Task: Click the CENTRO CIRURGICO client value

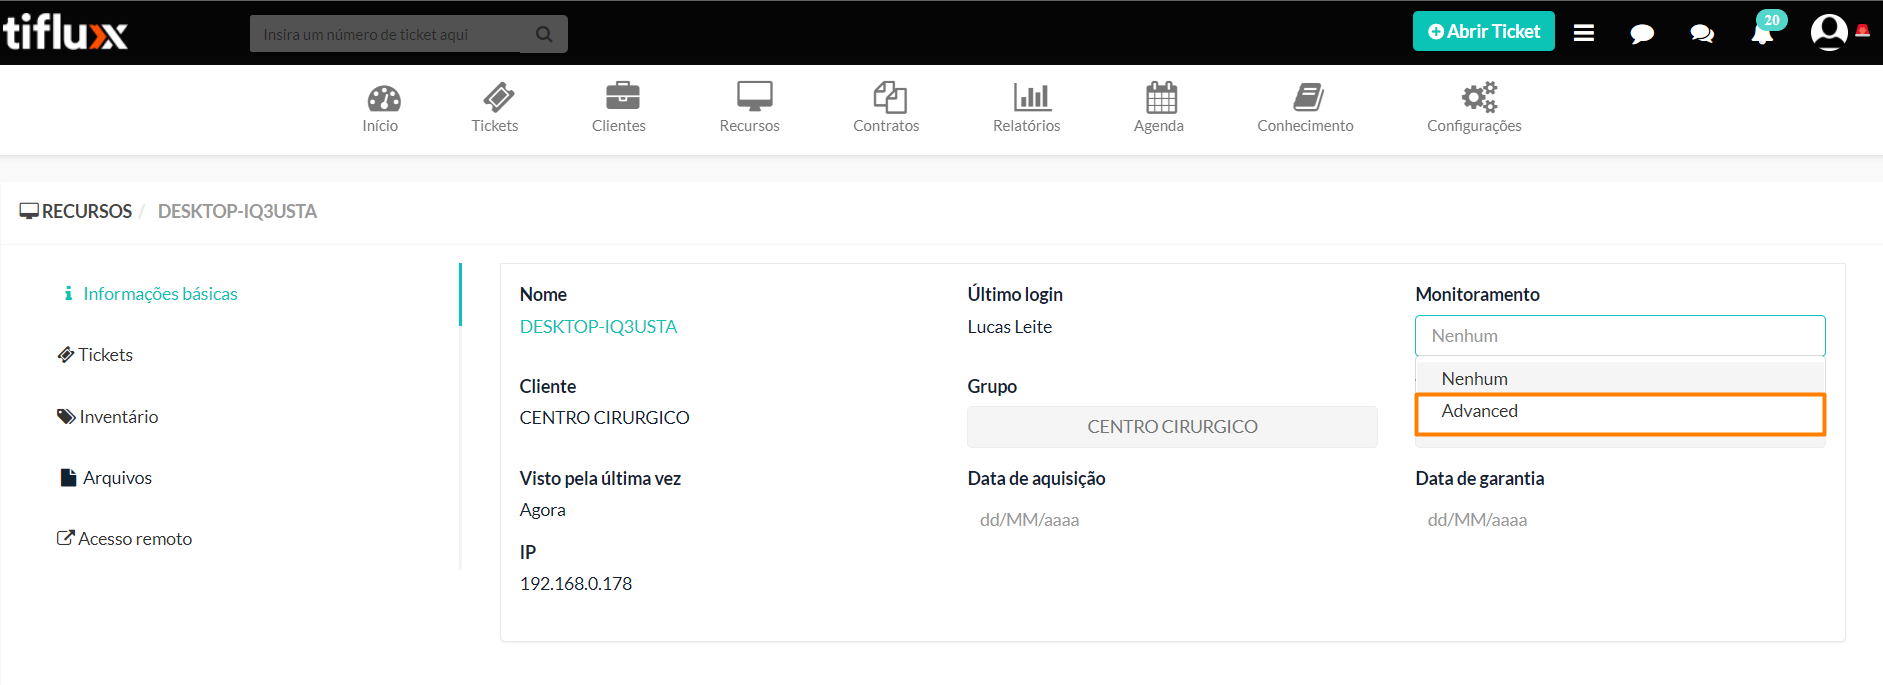Action: coord(604,418)
